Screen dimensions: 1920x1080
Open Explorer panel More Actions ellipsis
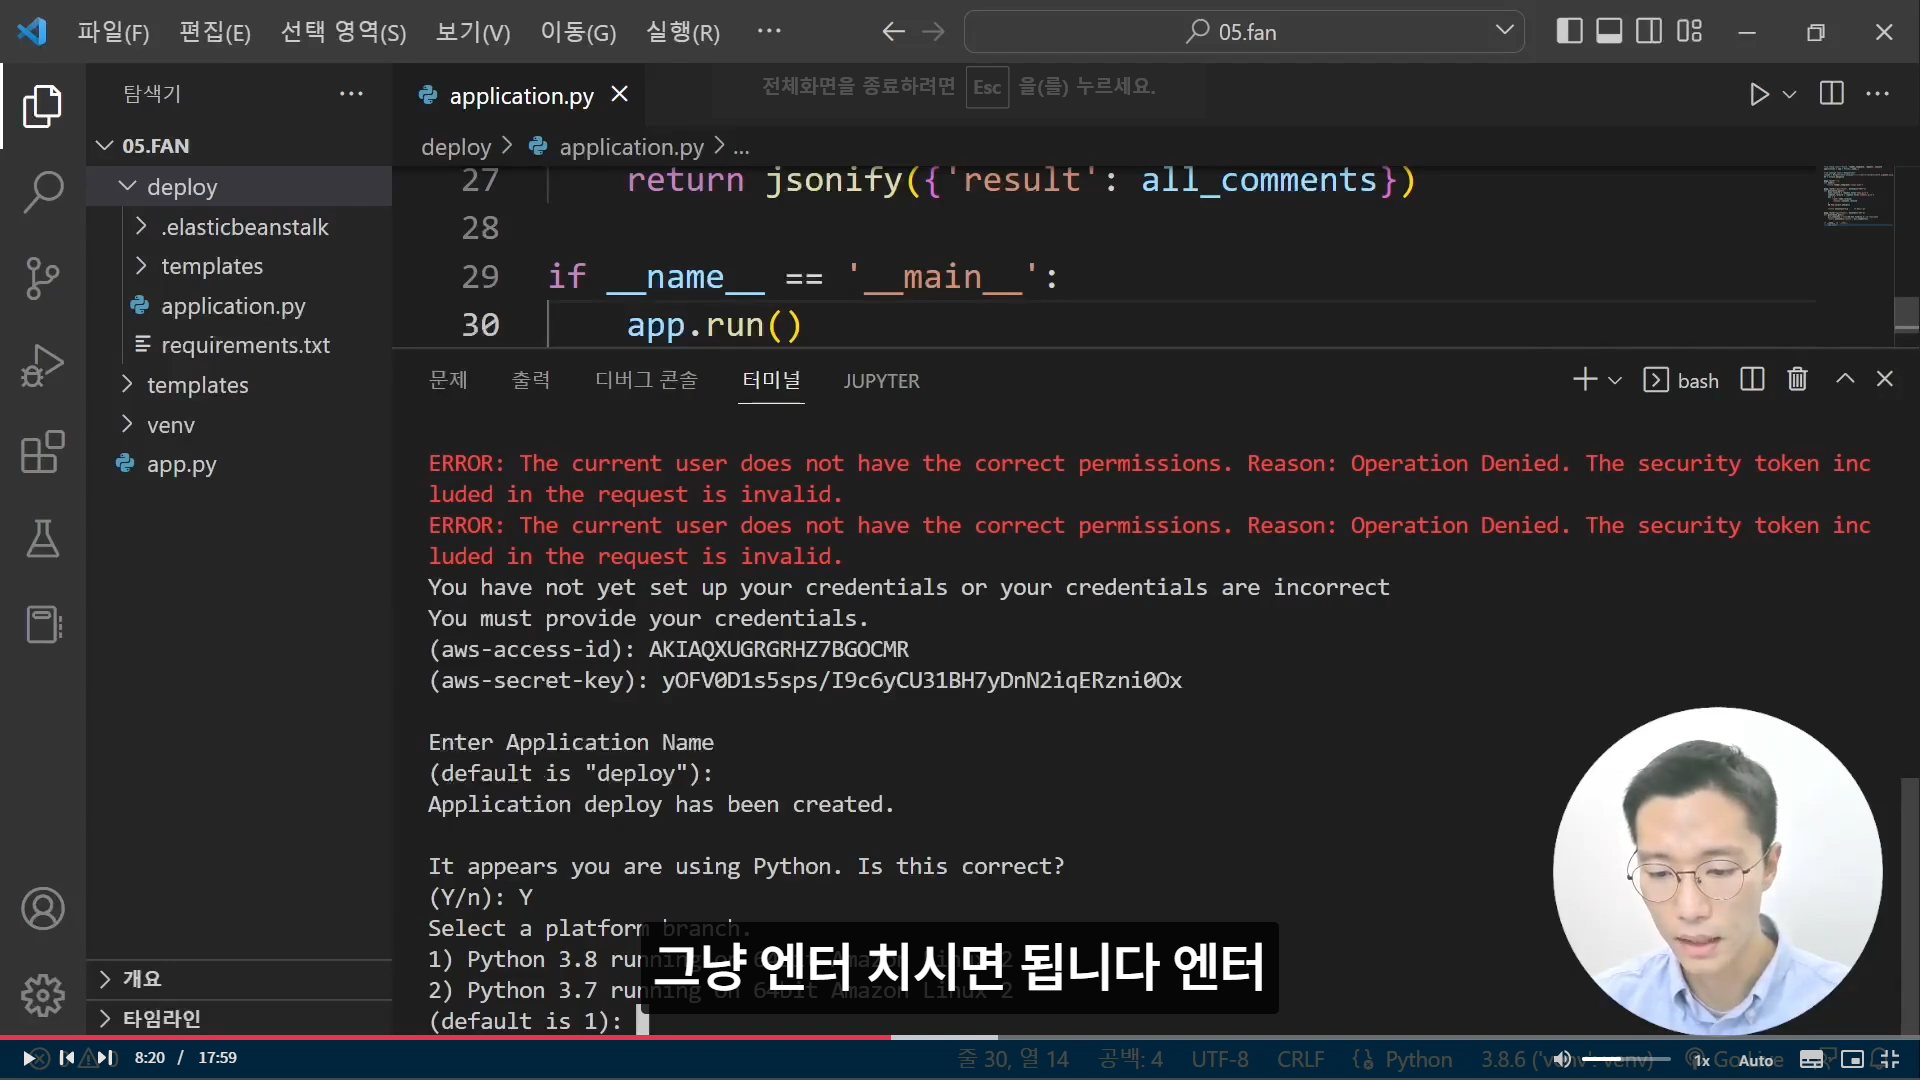[351, 94]
